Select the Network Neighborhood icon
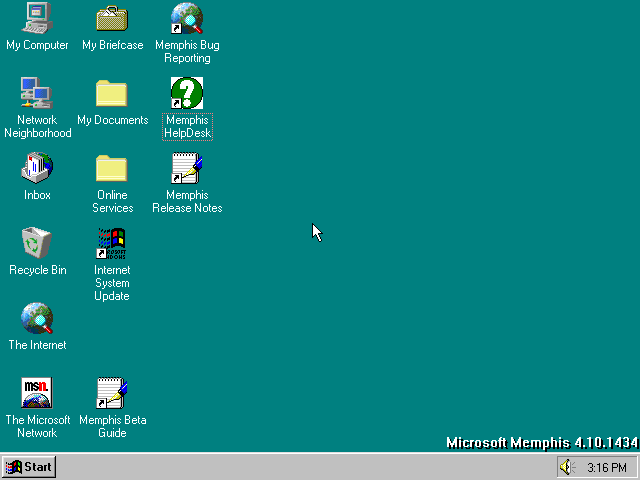The width and height of the screenshot is (640, 480). (x=37, y=93)
